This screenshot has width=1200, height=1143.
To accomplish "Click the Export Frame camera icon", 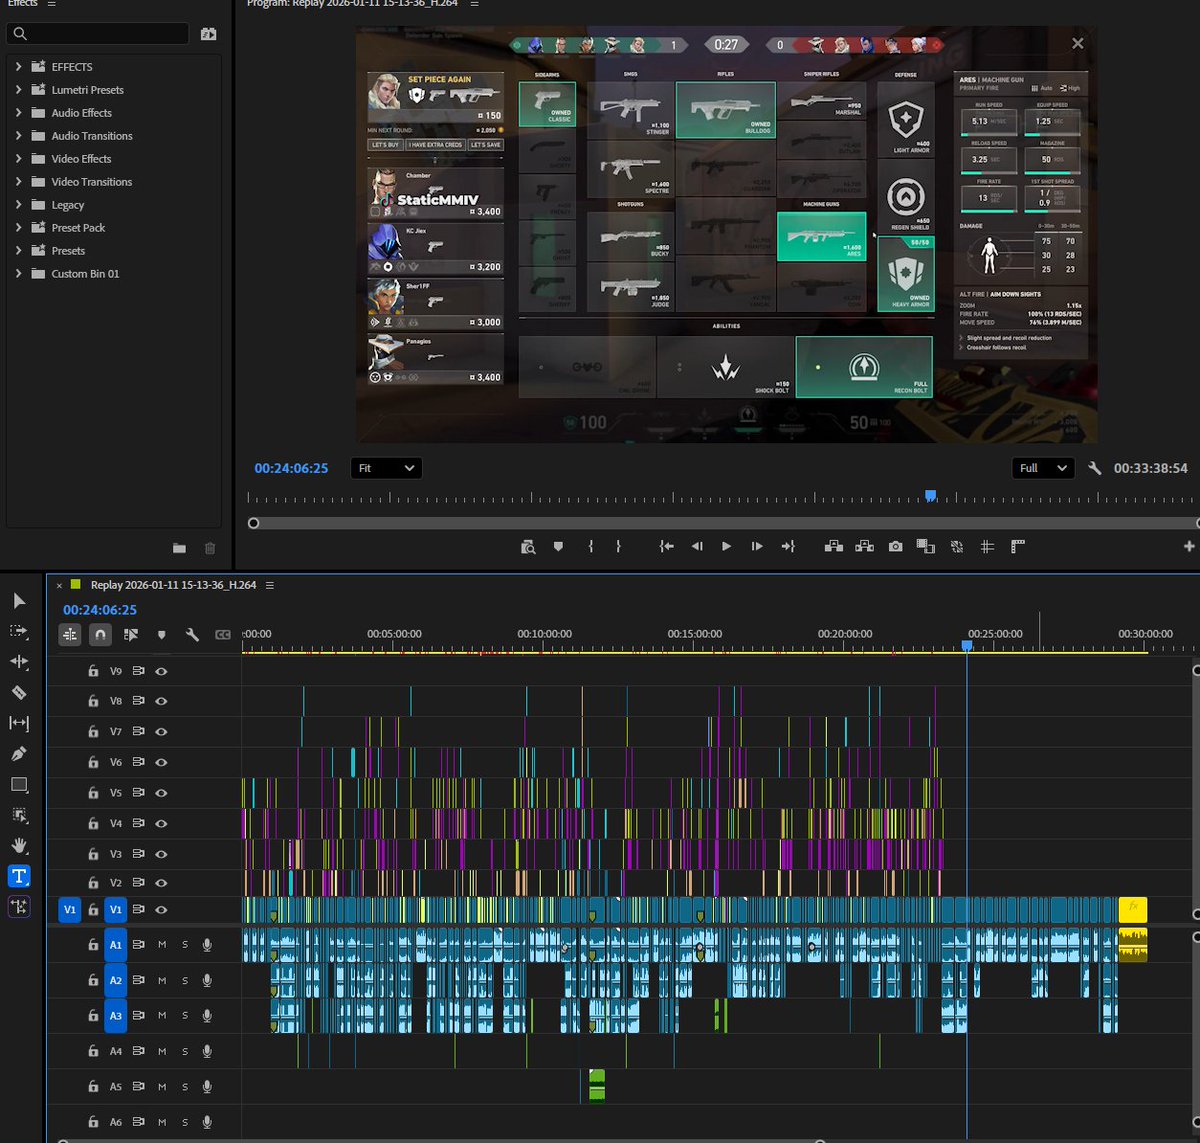I will point(895,546).
